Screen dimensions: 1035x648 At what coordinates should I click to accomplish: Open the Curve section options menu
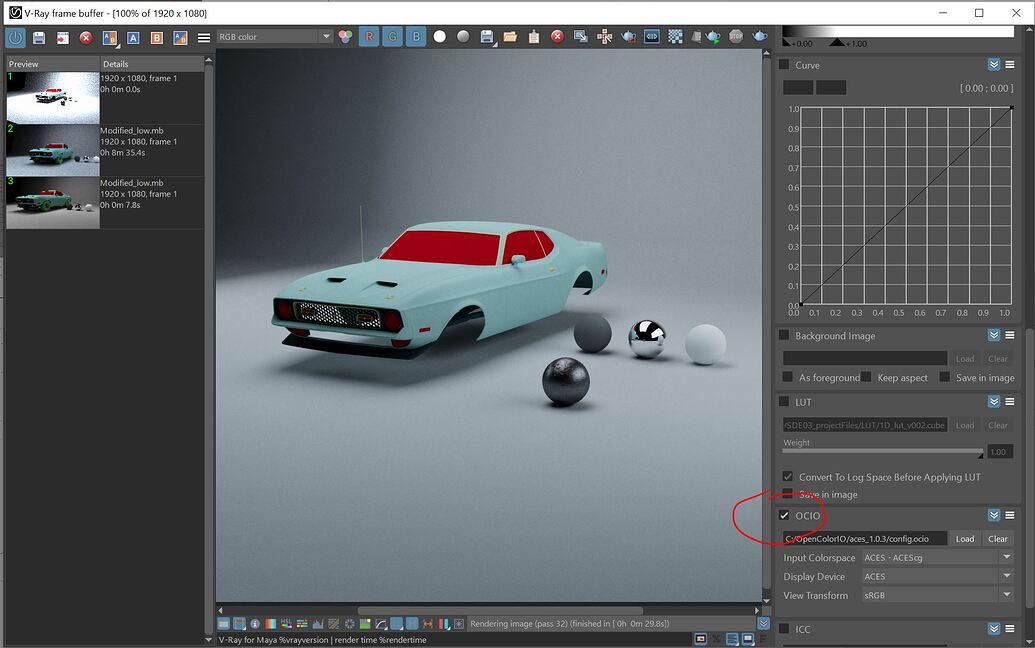[x=1010, y=65]
